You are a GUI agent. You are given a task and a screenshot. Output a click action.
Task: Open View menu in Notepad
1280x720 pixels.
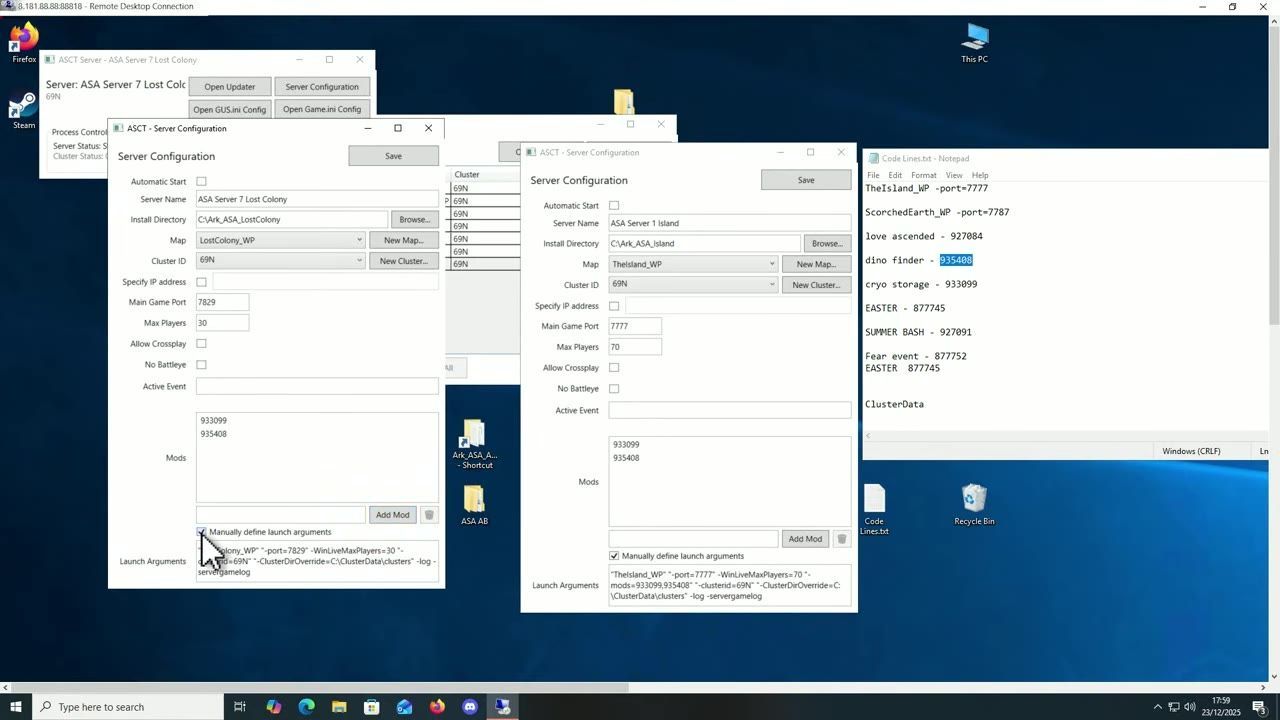point(954,175)
